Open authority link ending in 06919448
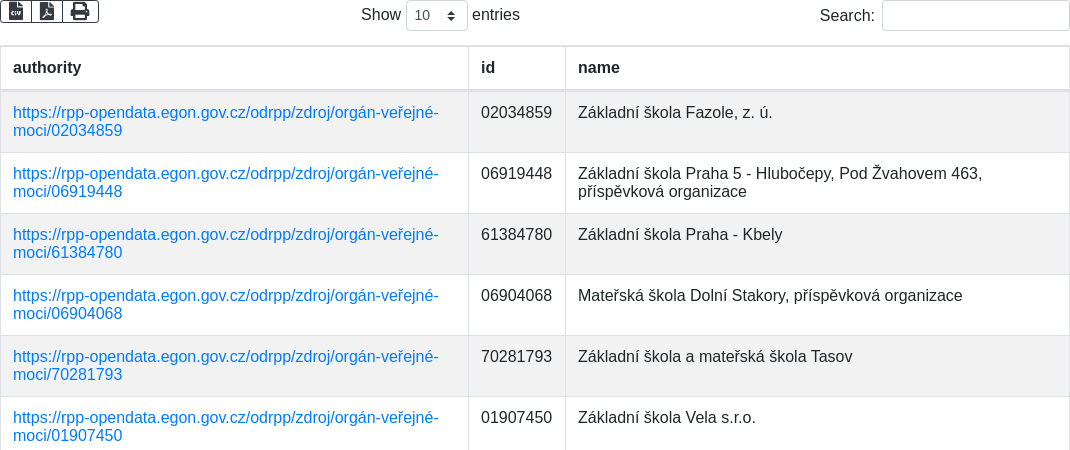 [x=225, y=182]
